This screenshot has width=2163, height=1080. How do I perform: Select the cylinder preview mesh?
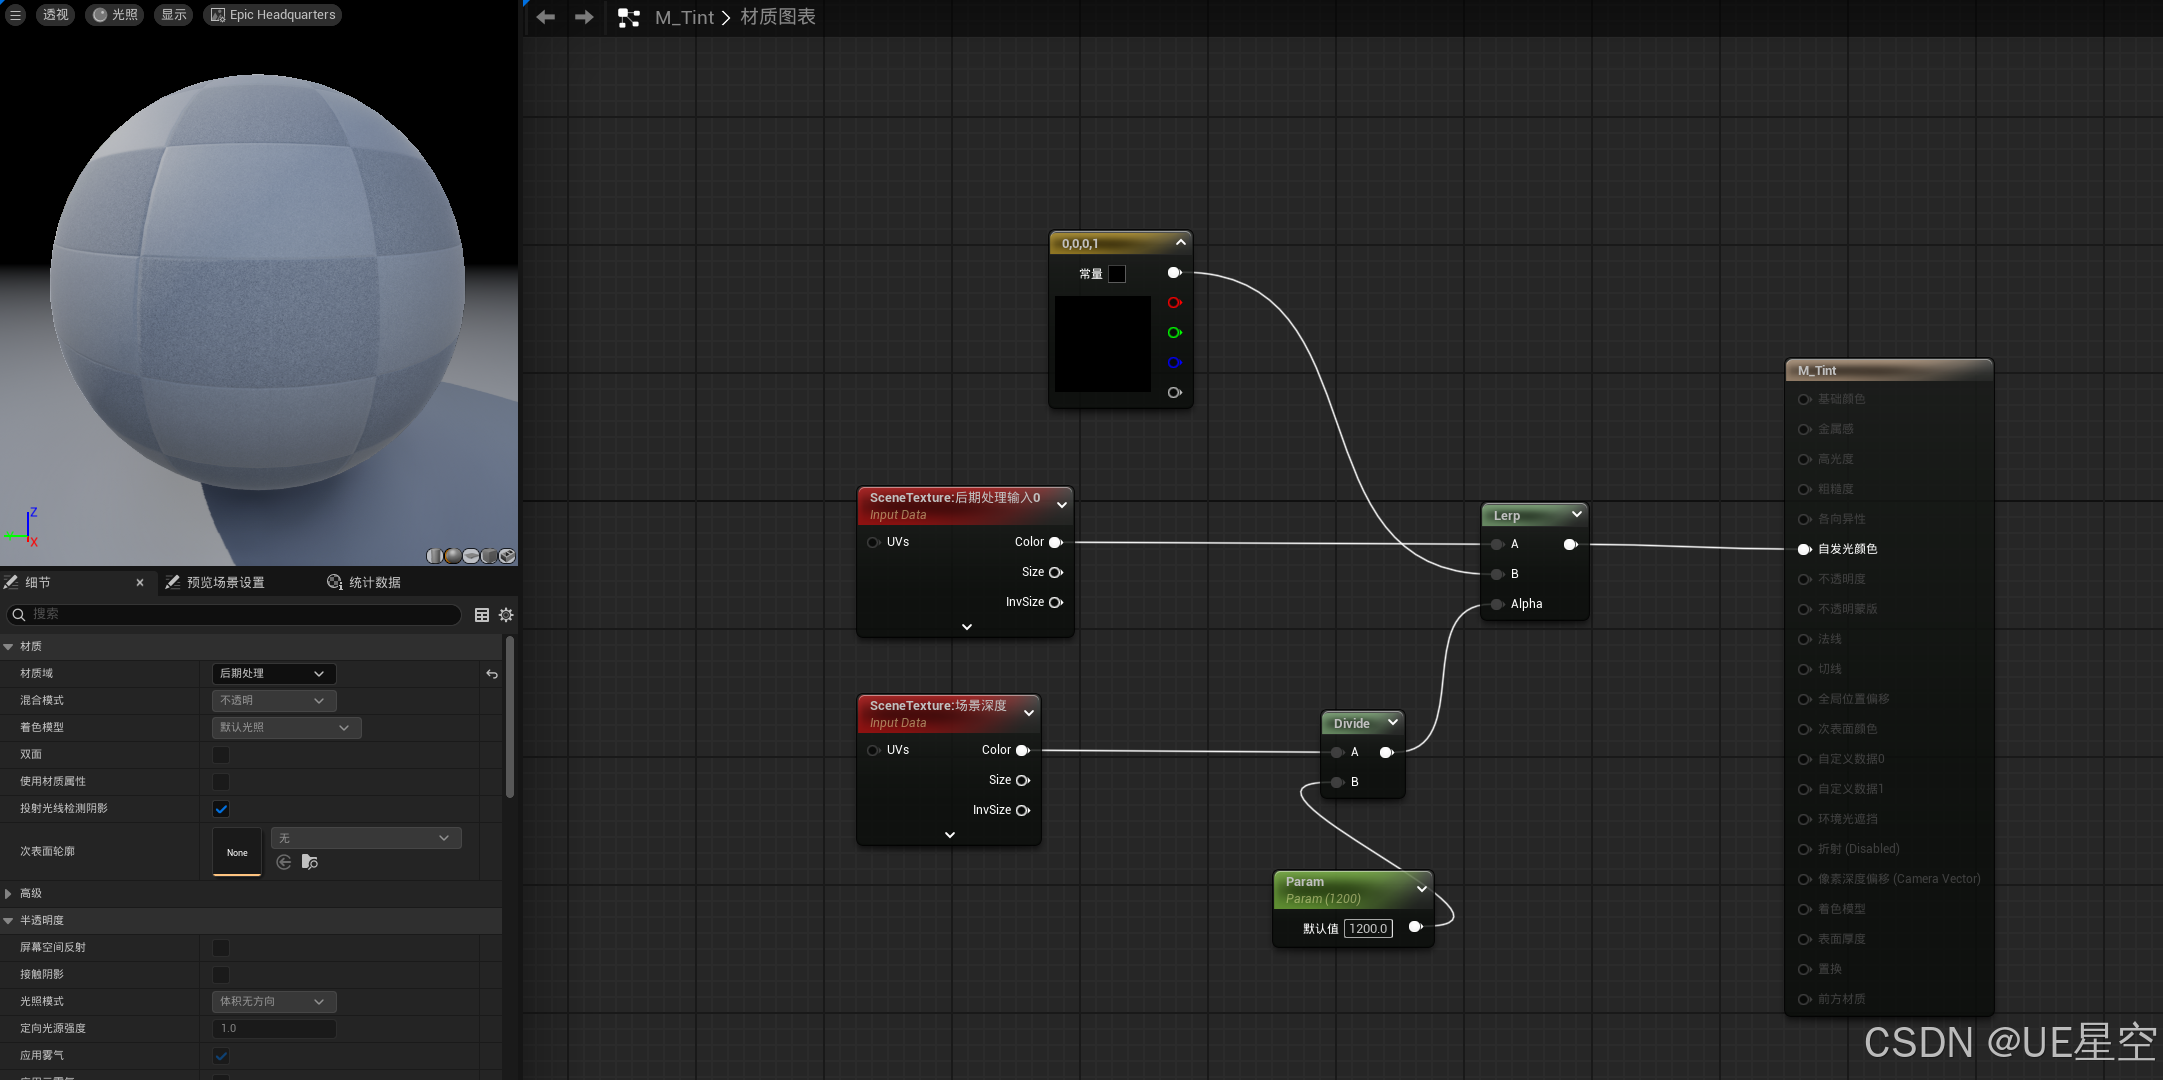click(x=435, y=556)
